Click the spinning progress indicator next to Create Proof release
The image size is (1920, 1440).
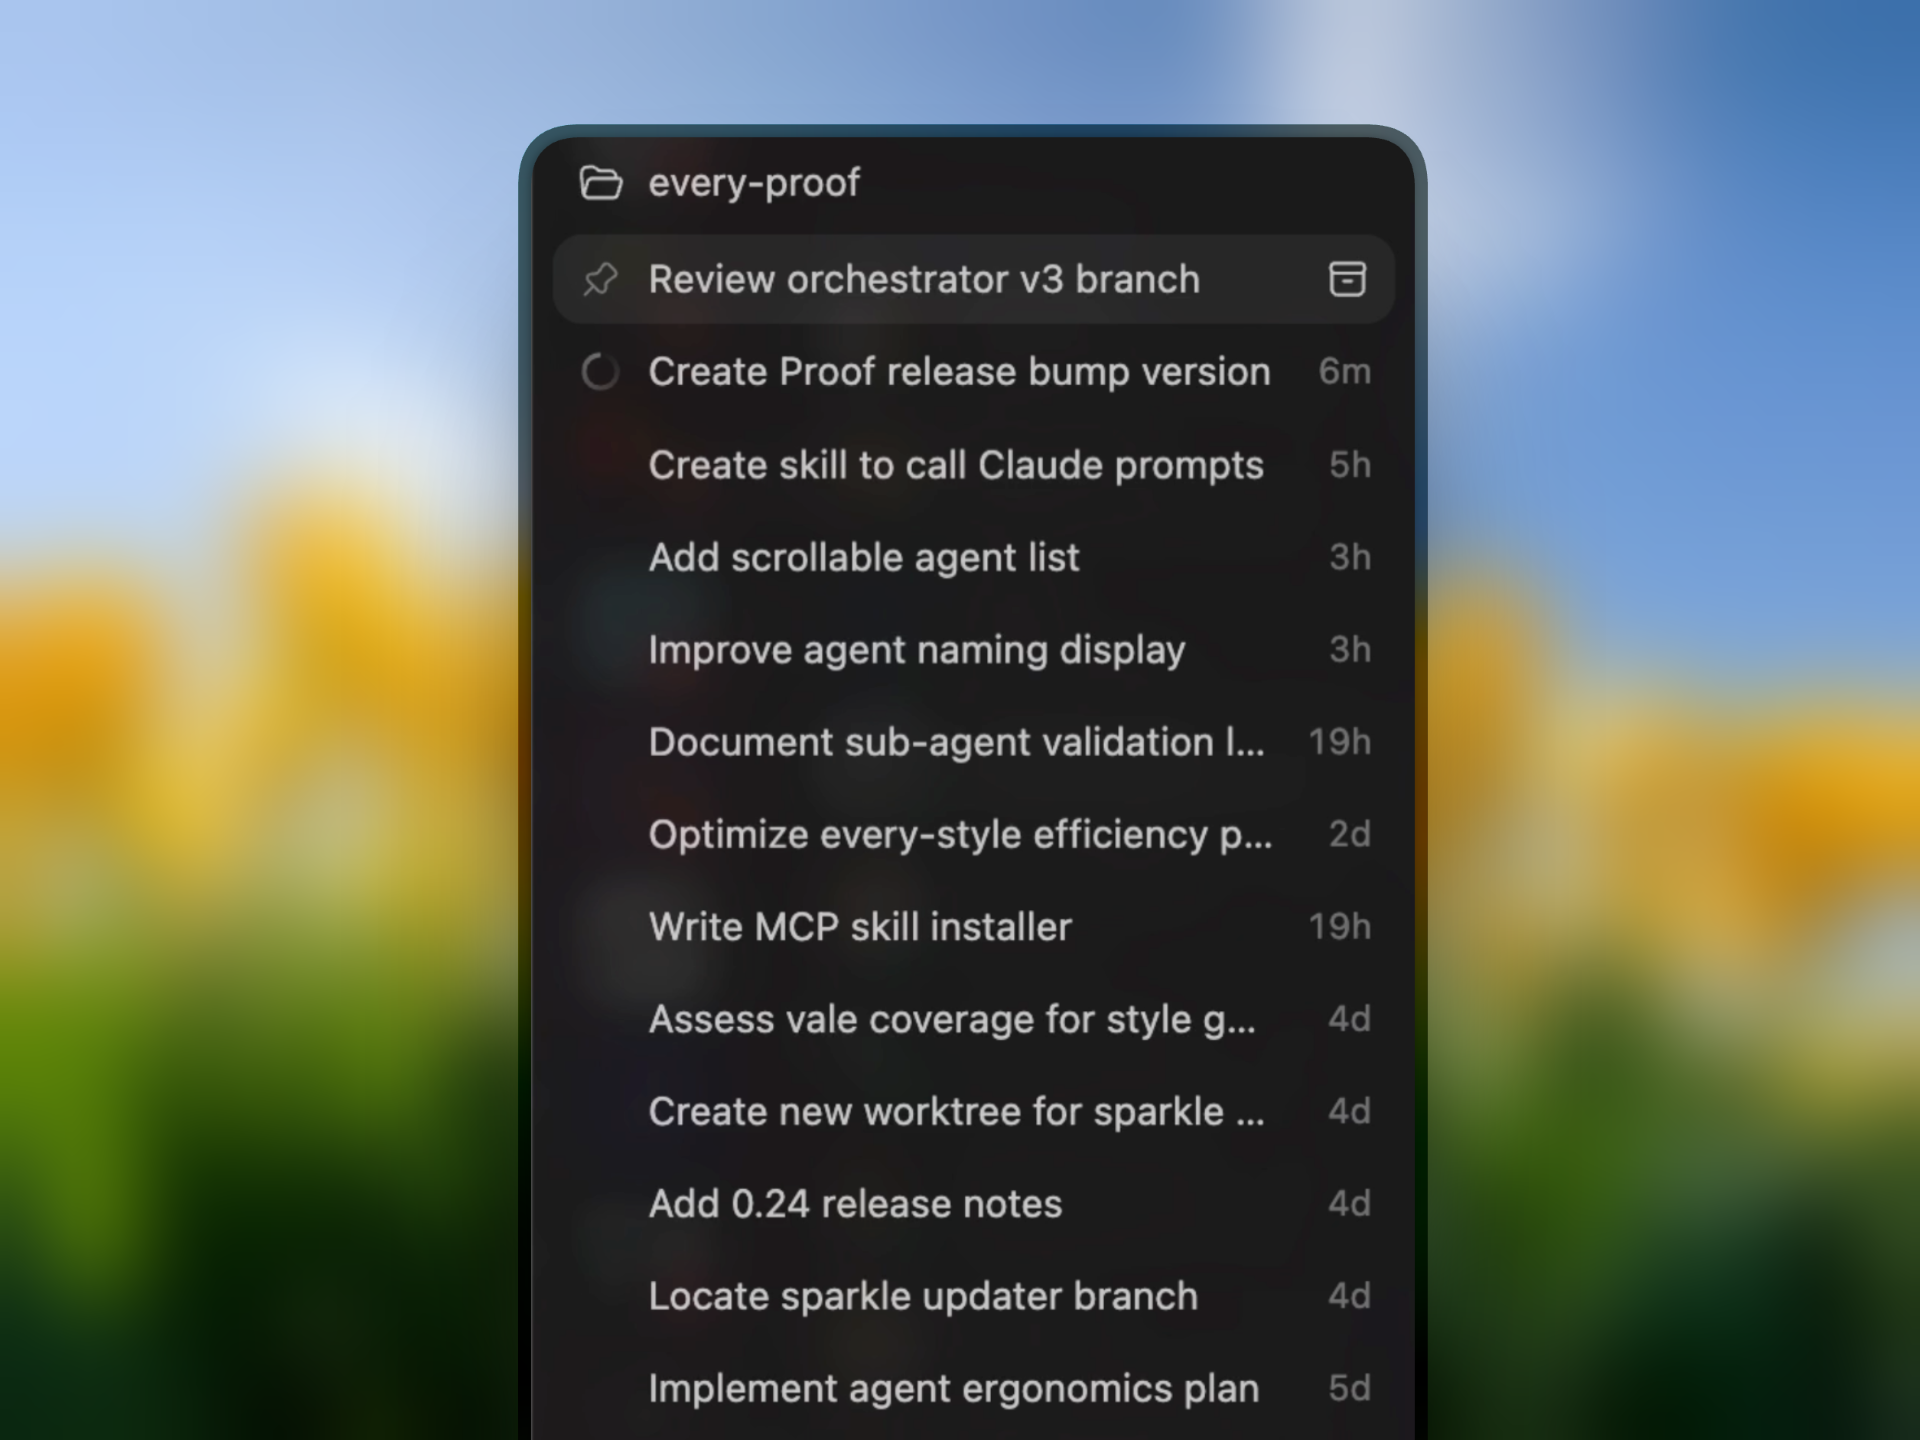(x=600, y=371)
